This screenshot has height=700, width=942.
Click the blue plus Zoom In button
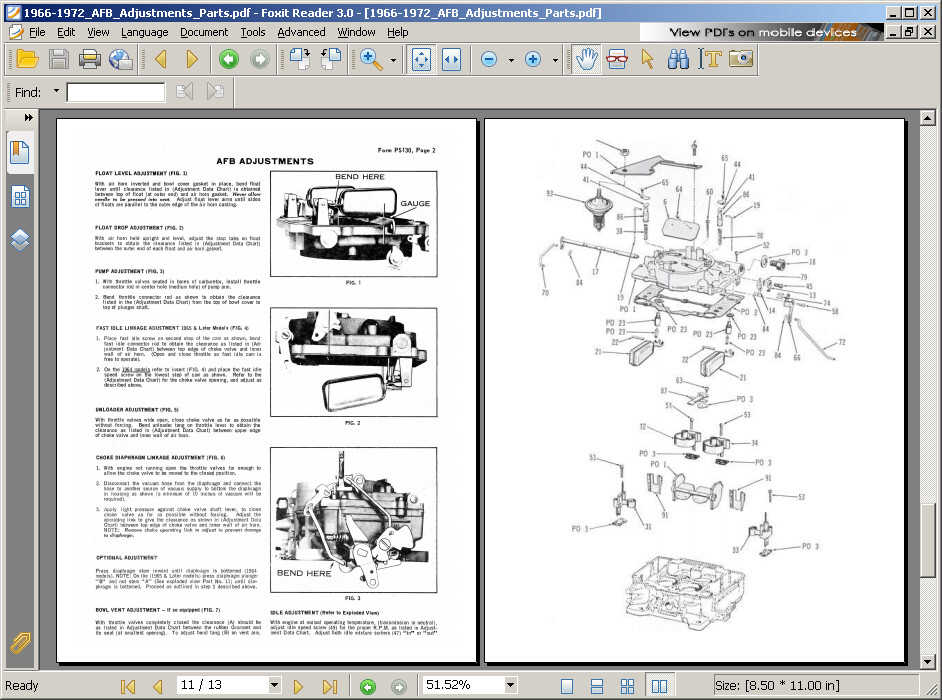tap(533, 59)
